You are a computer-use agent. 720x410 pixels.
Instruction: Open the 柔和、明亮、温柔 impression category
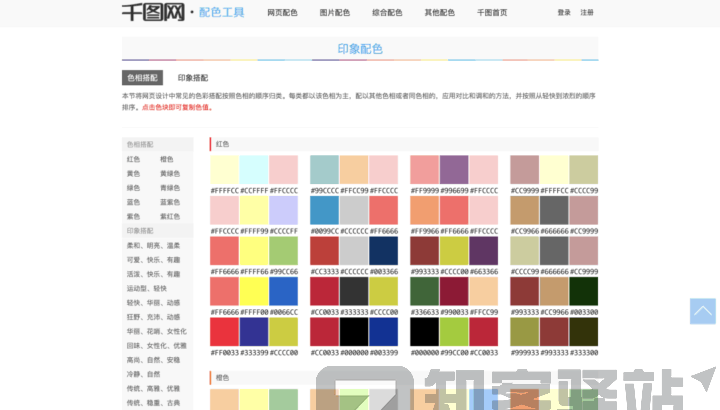click(x=154, y=245)
